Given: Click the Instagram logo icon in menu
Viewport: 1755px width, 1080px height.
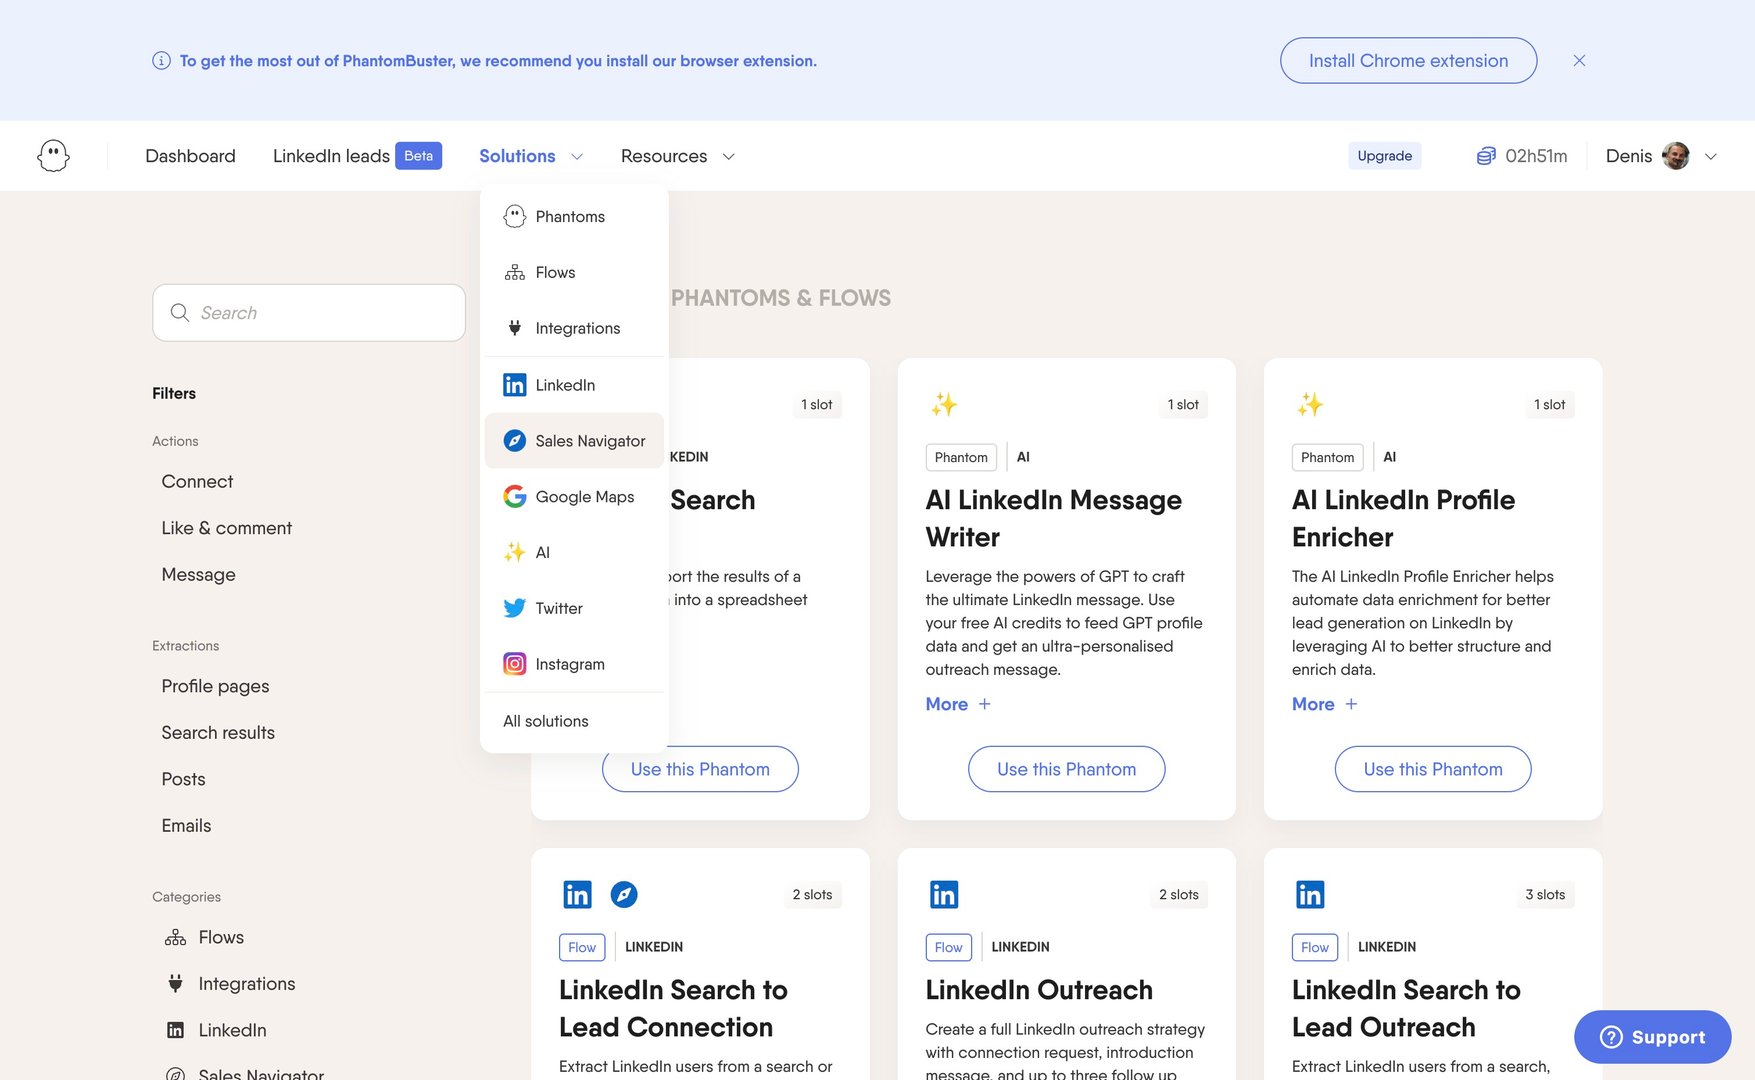Looking at the screenshot, I should [x=514, y=664].
